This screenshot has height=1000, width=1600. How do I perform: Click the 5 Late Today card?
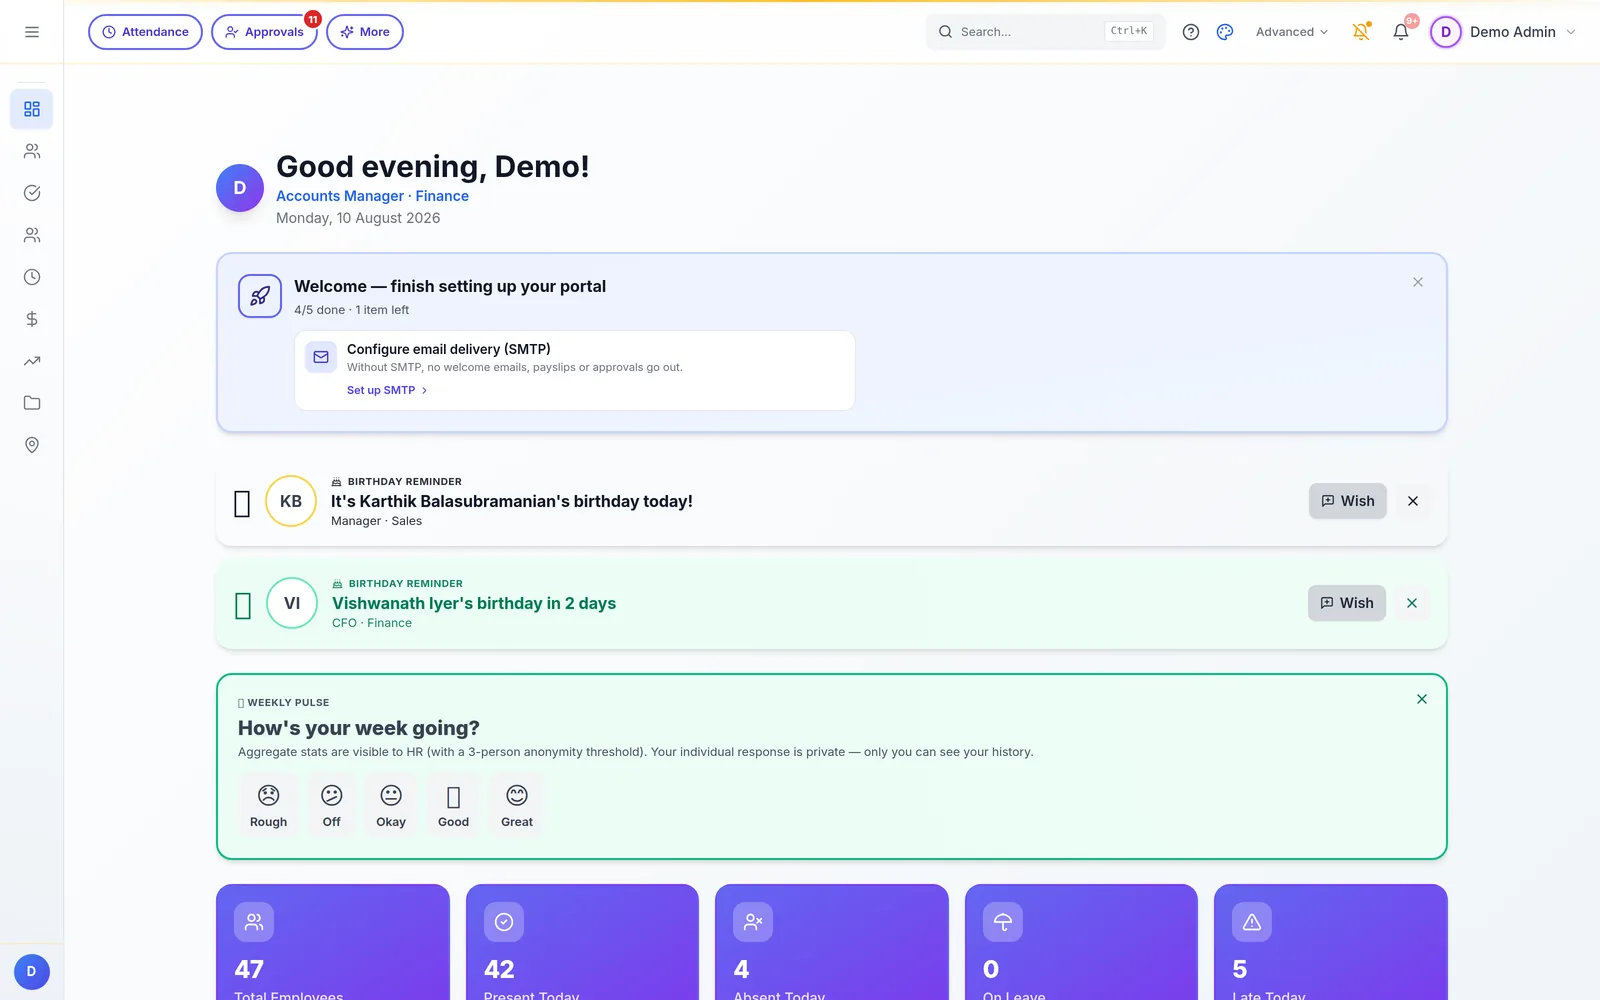coord(1331,942)
